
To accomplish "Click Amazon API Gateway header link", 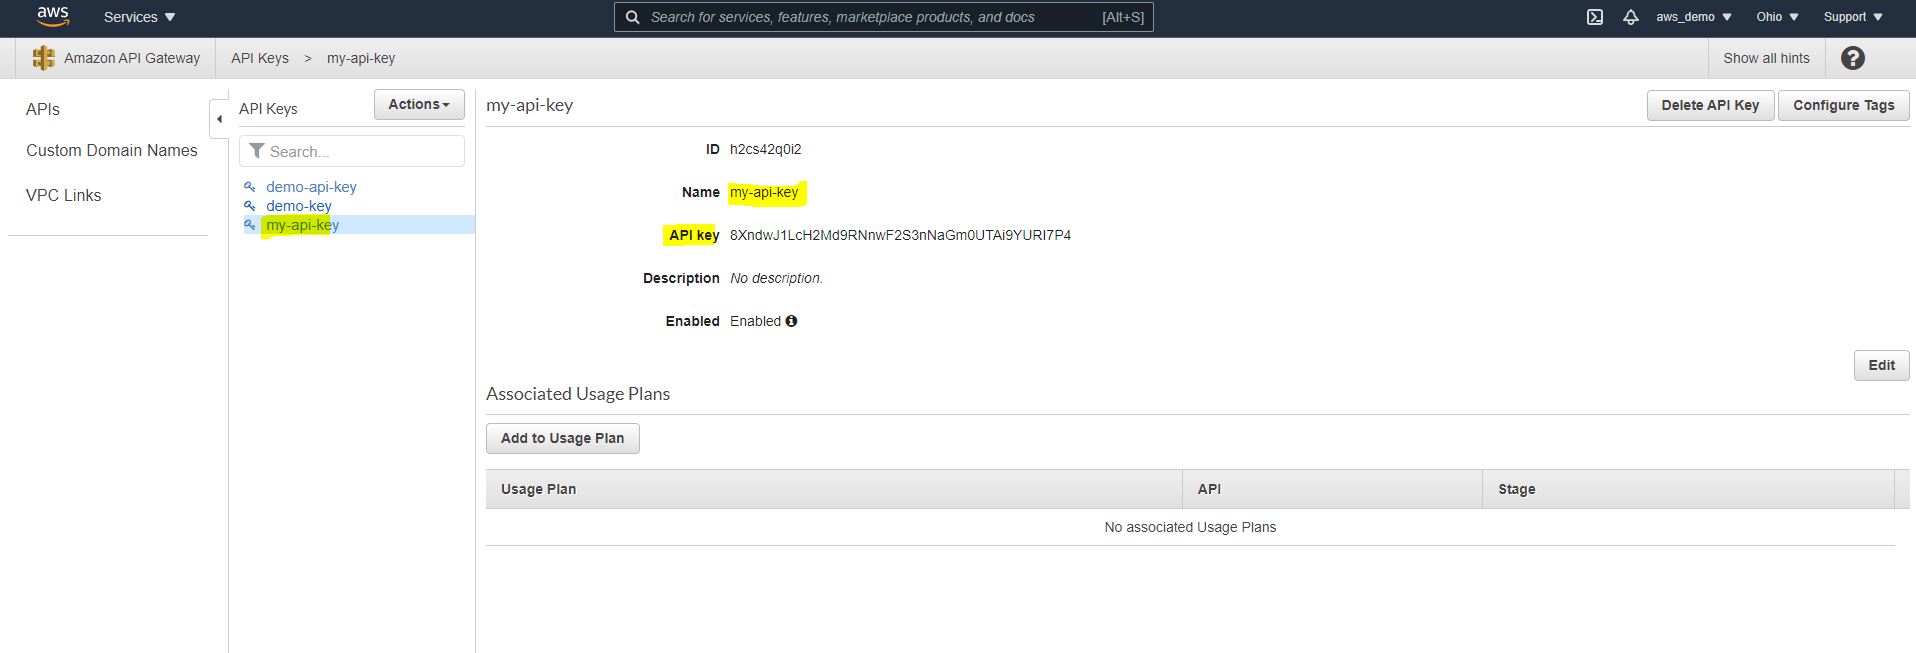I will [x=132, y=58].
